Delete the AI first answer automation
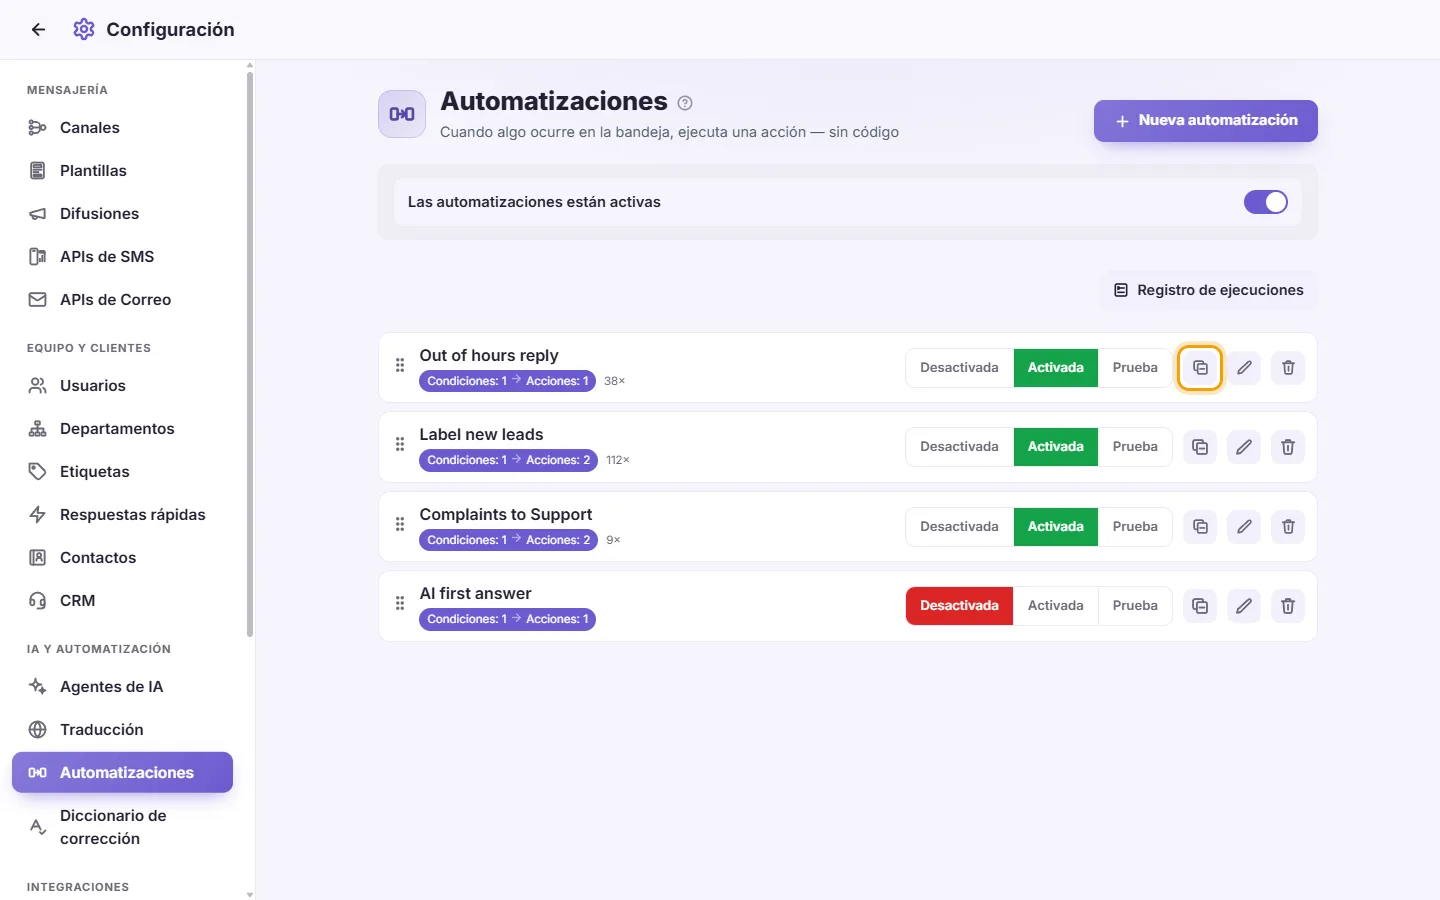The image size is (1440, 900). 1288,606
